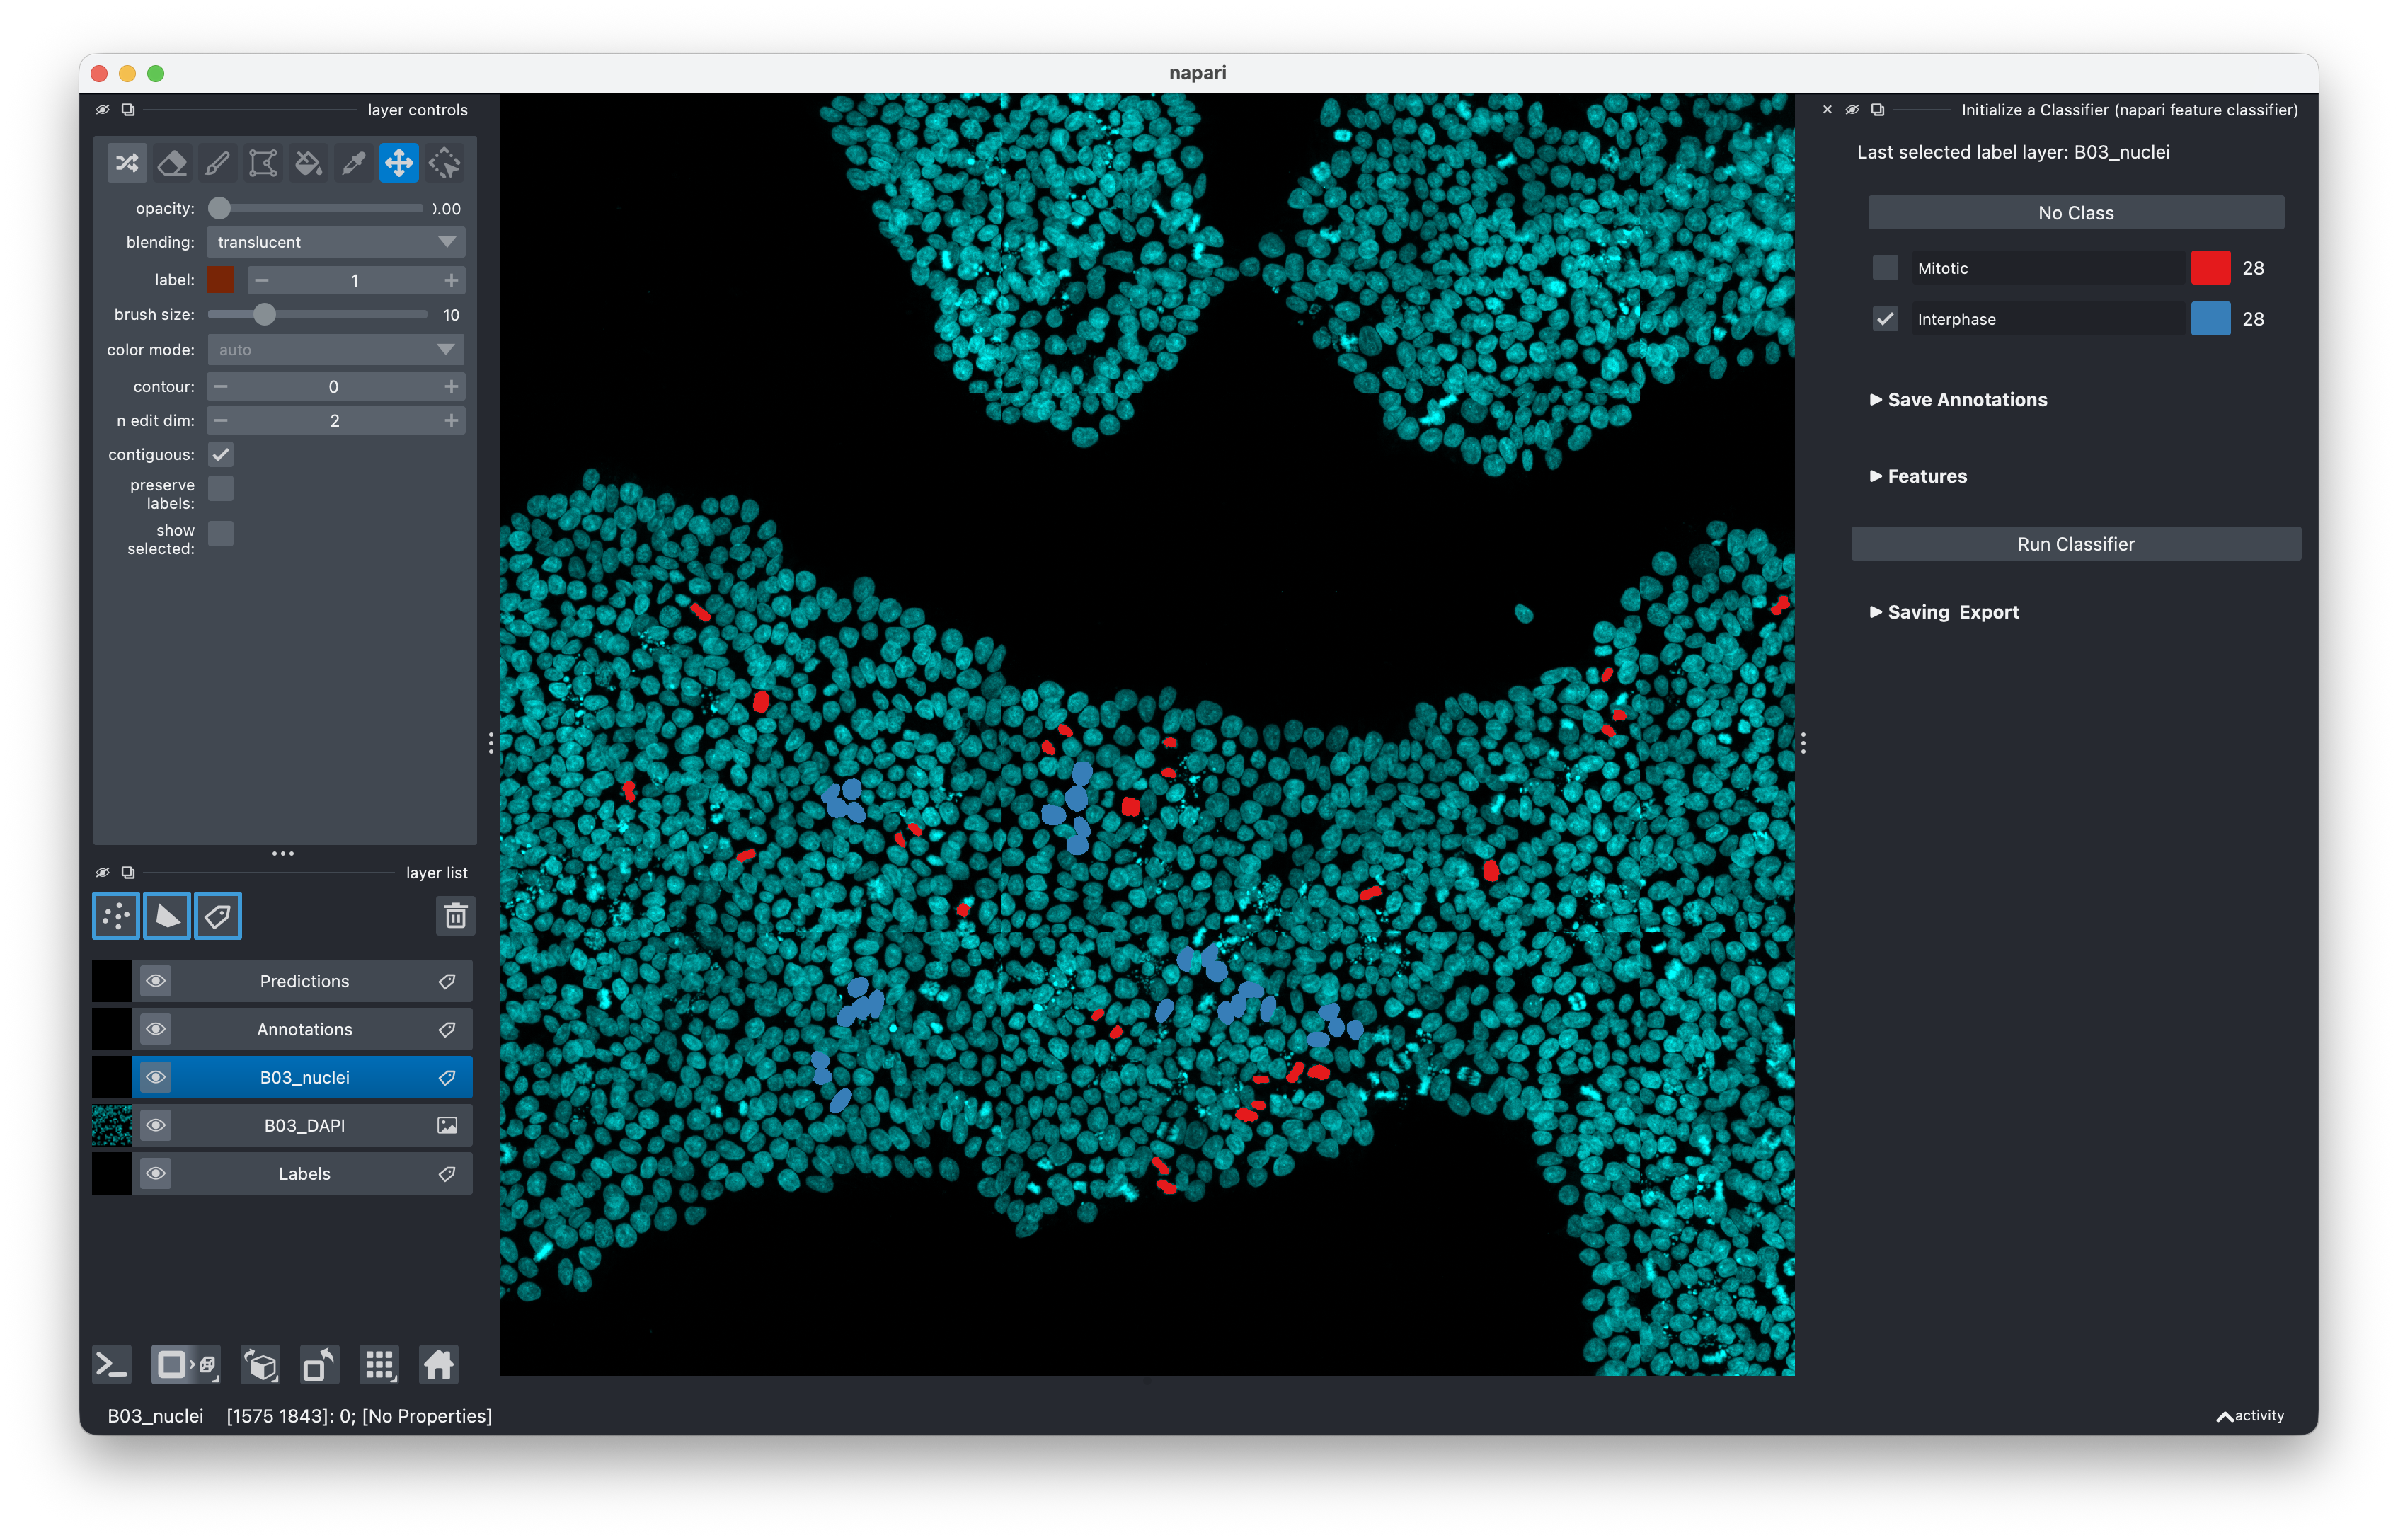2398x1540 pixels.
Task: Choose the fill bucket tool
Action: pyautogui.click(x=308, y=163)
